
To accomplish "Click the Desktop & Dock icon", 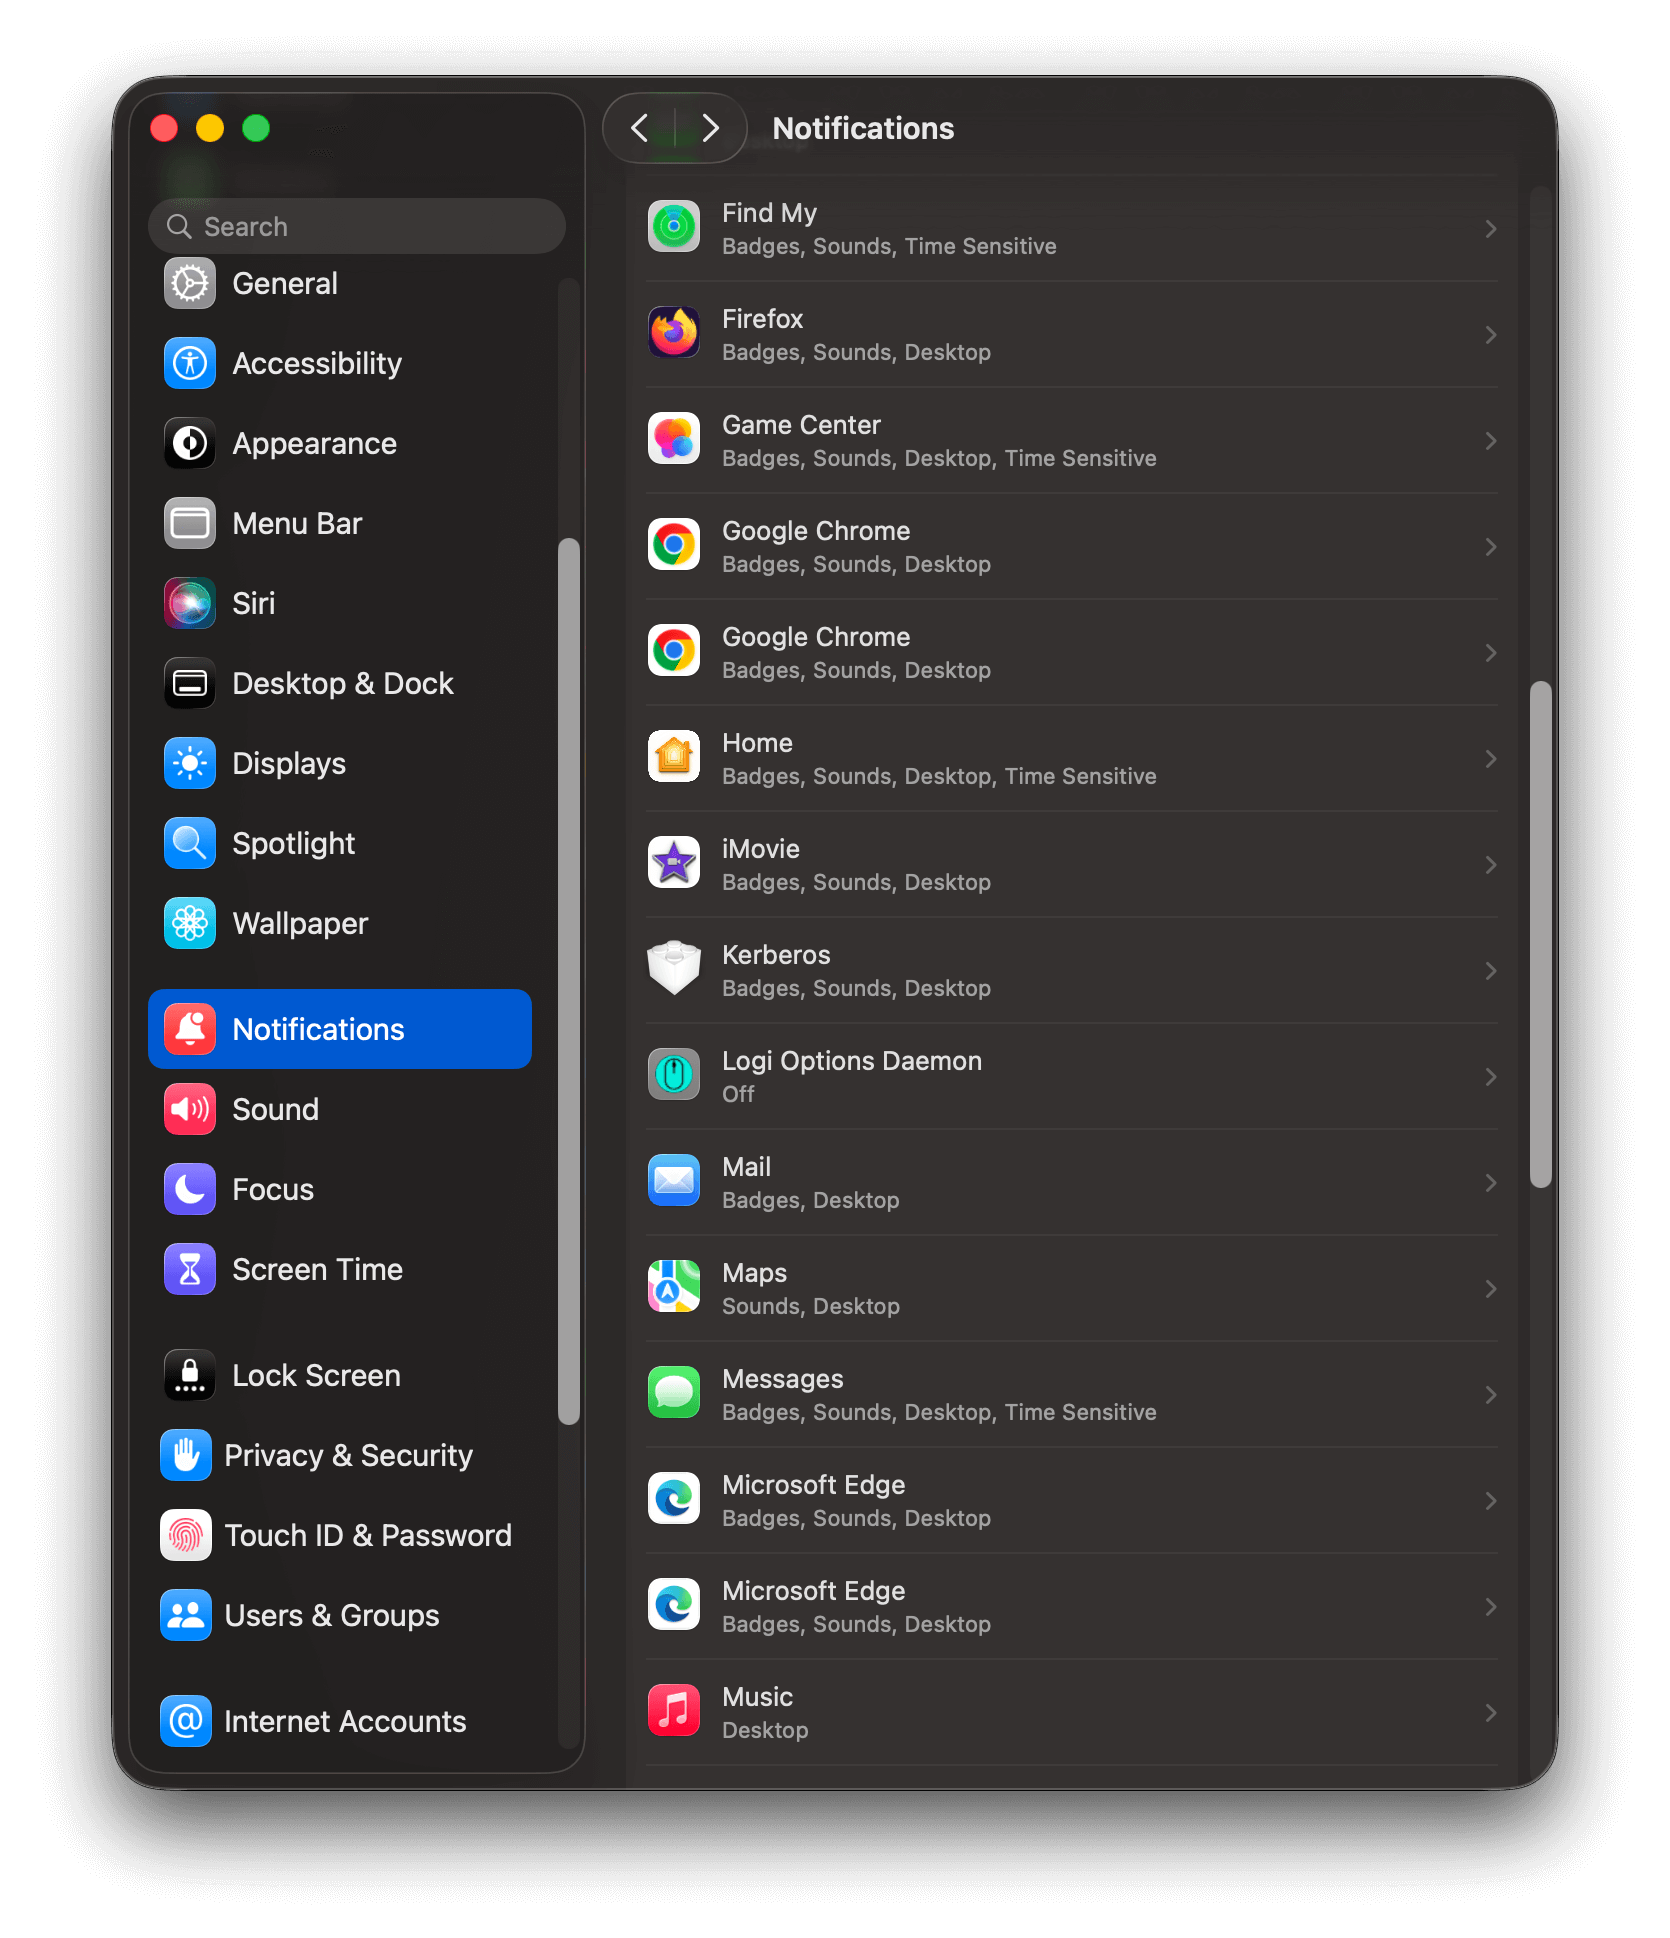I will click(x=189, y=684).
